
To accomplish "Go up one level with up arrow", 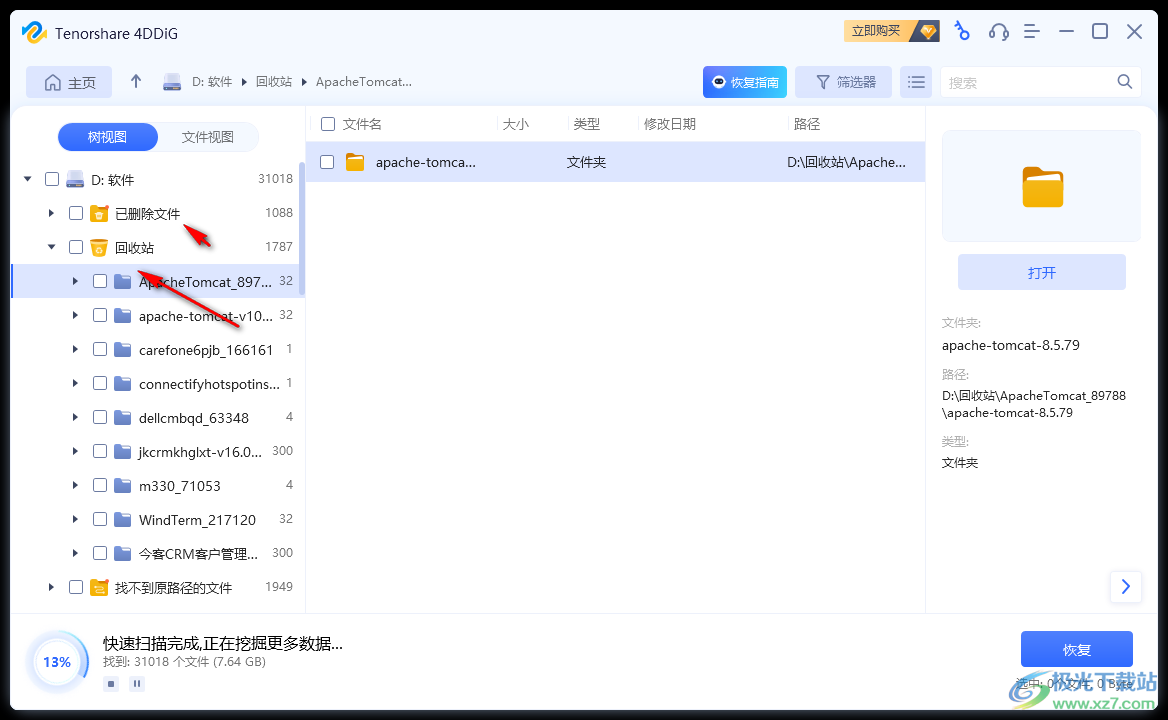I will tap(136, 81).
